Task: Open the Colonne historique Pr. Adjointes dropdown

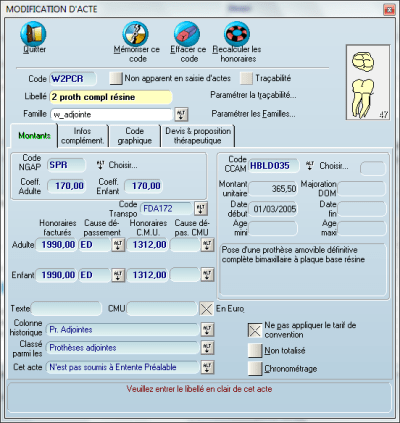Action: [x=207, y=330]
